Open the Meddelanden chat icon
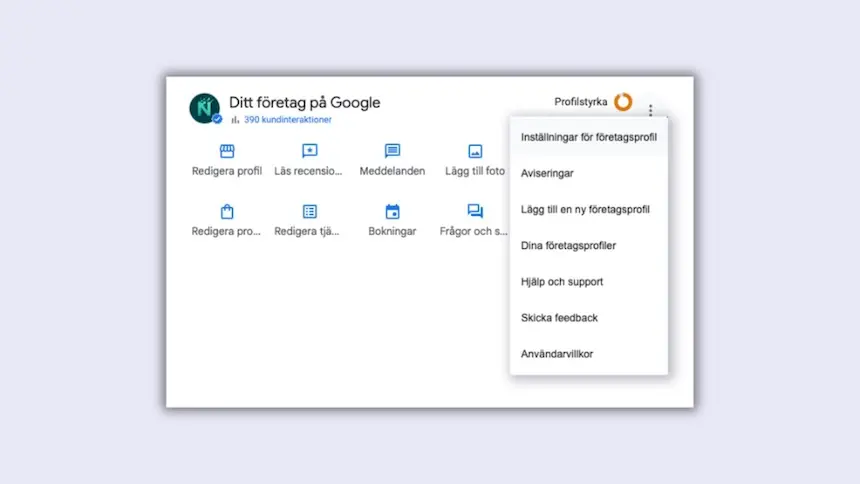860x484 pixels. point(392,151)
